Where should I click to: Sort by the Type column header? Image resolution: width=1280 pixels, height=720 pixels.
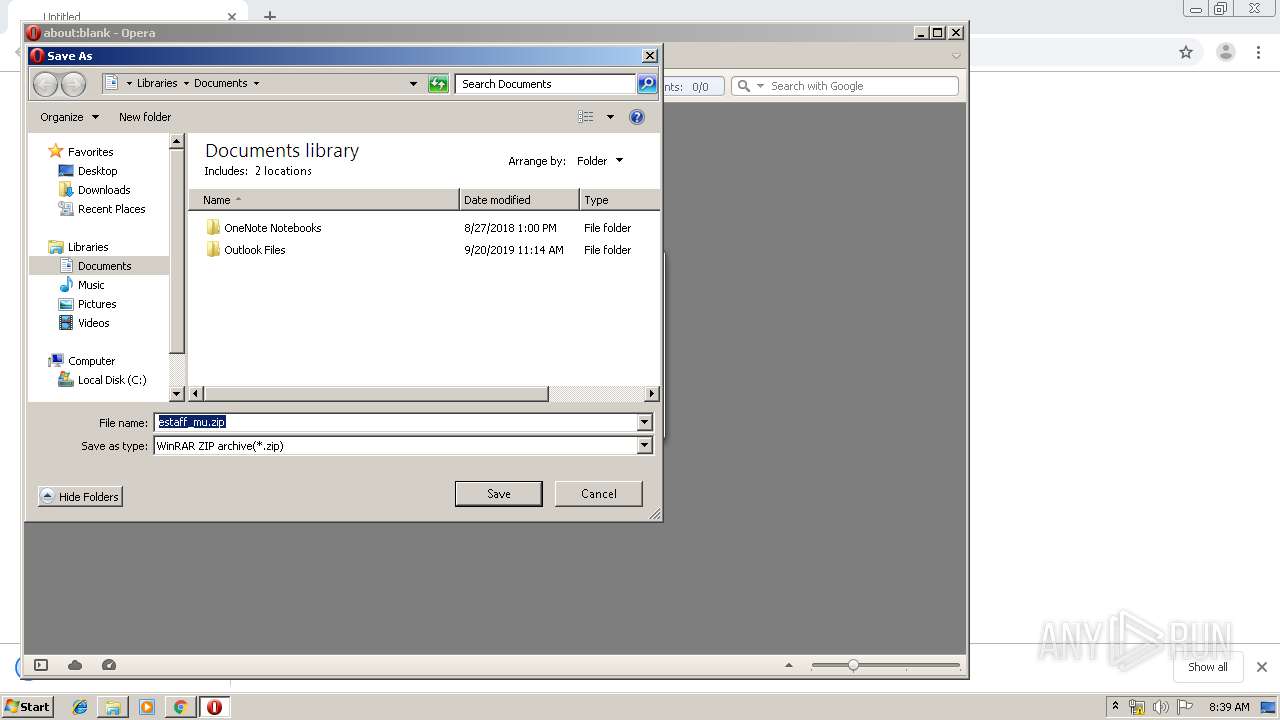[619, 200]
